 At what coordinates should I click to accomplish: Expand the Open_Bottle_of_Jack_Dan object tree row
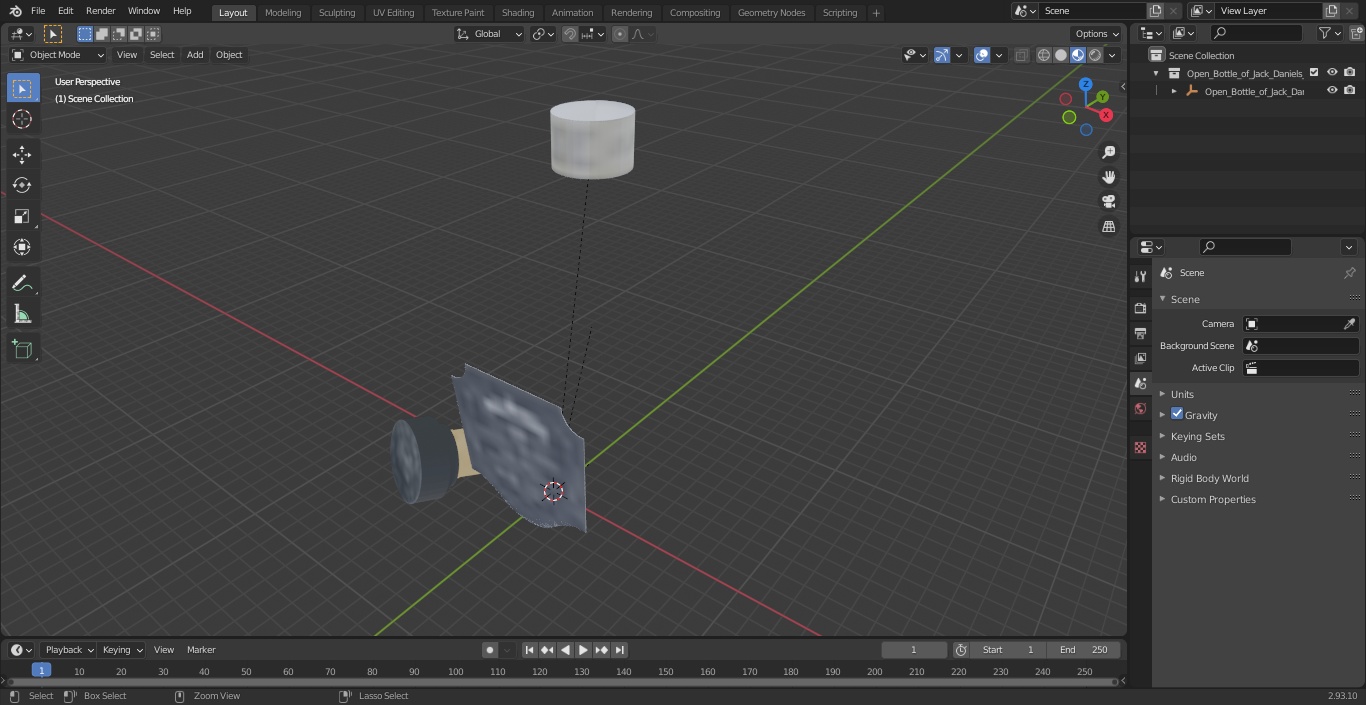point(1174,91)
